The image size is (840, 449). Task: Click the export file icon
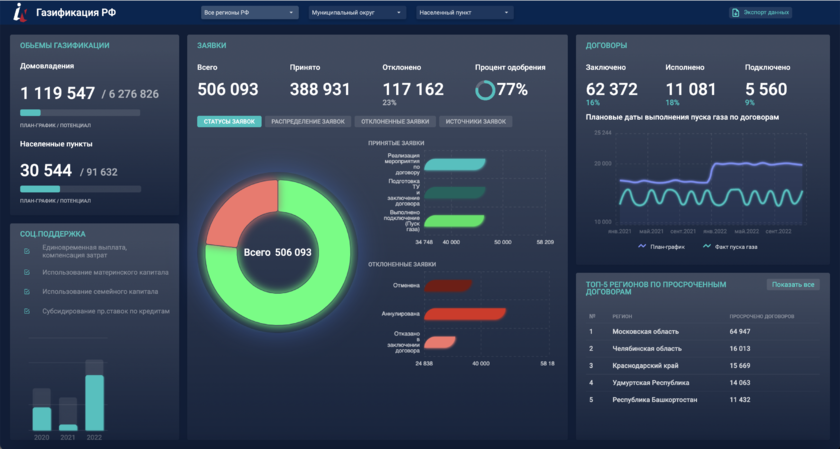[736, 13]
